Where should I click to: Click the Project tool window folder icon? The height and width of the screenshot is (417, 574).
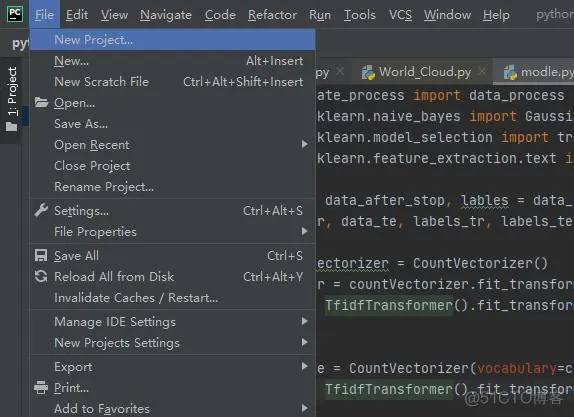(x=12, y=127)
